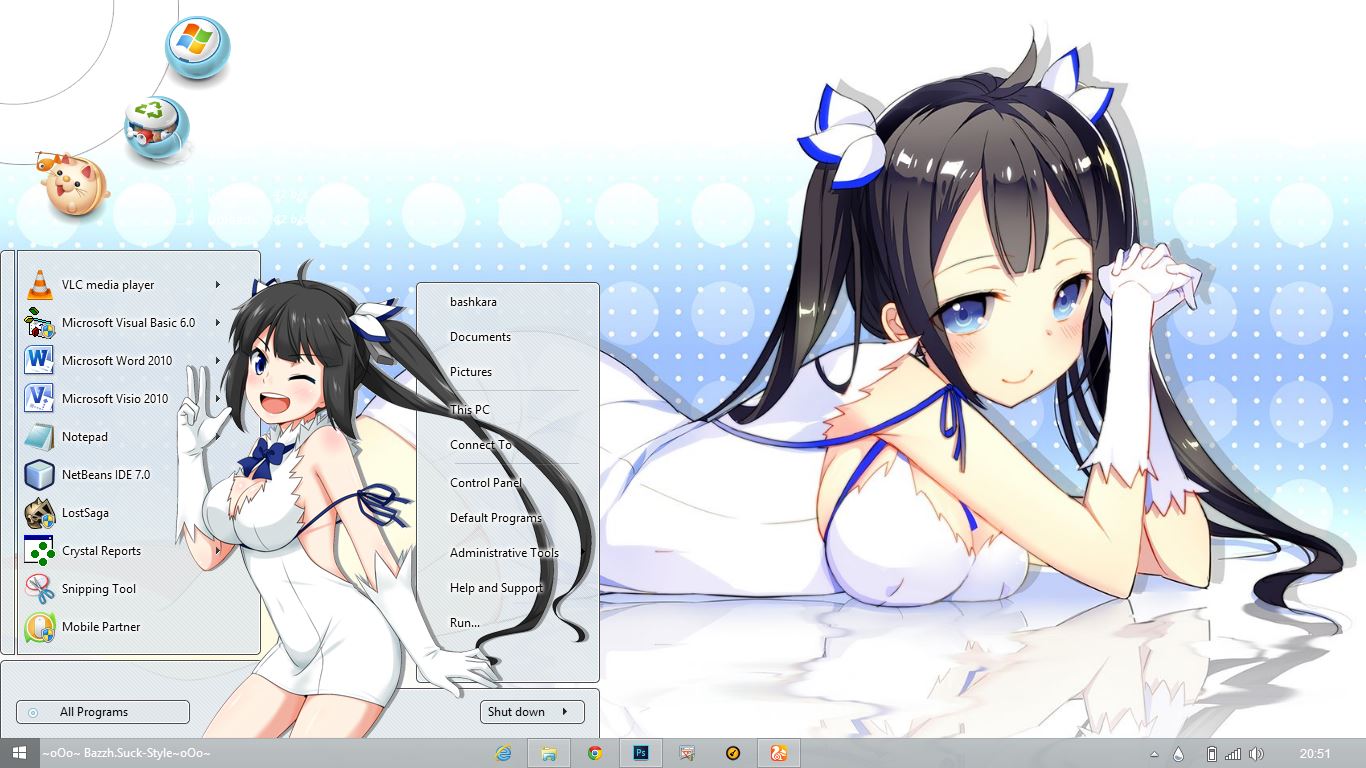The width and height of the screenshot is (1366, 768).
Task: Click the round orange checkmark taskbar icon
Action: click(x=732, y=753)
